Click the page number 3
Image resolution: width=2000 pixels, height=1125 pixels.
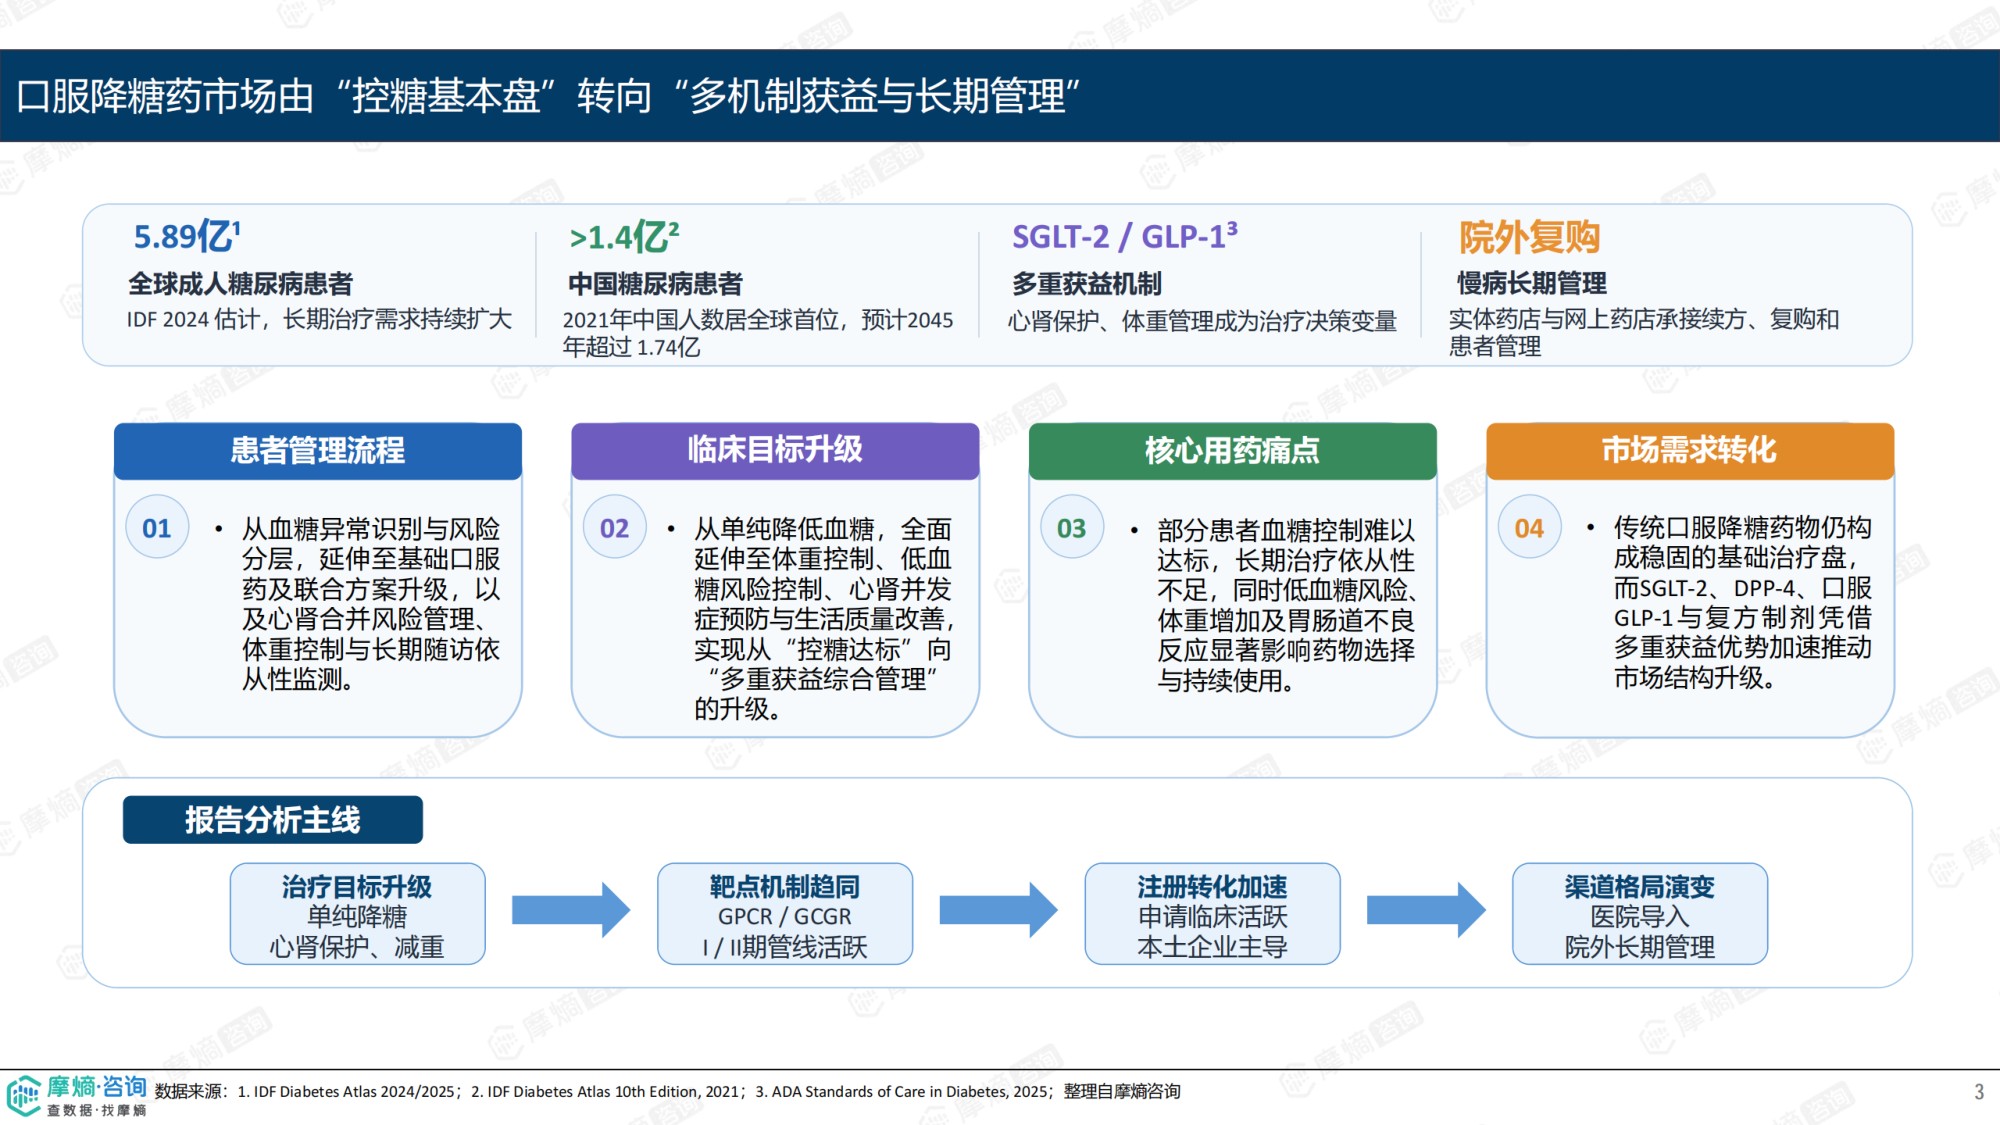(1979, 1092)
